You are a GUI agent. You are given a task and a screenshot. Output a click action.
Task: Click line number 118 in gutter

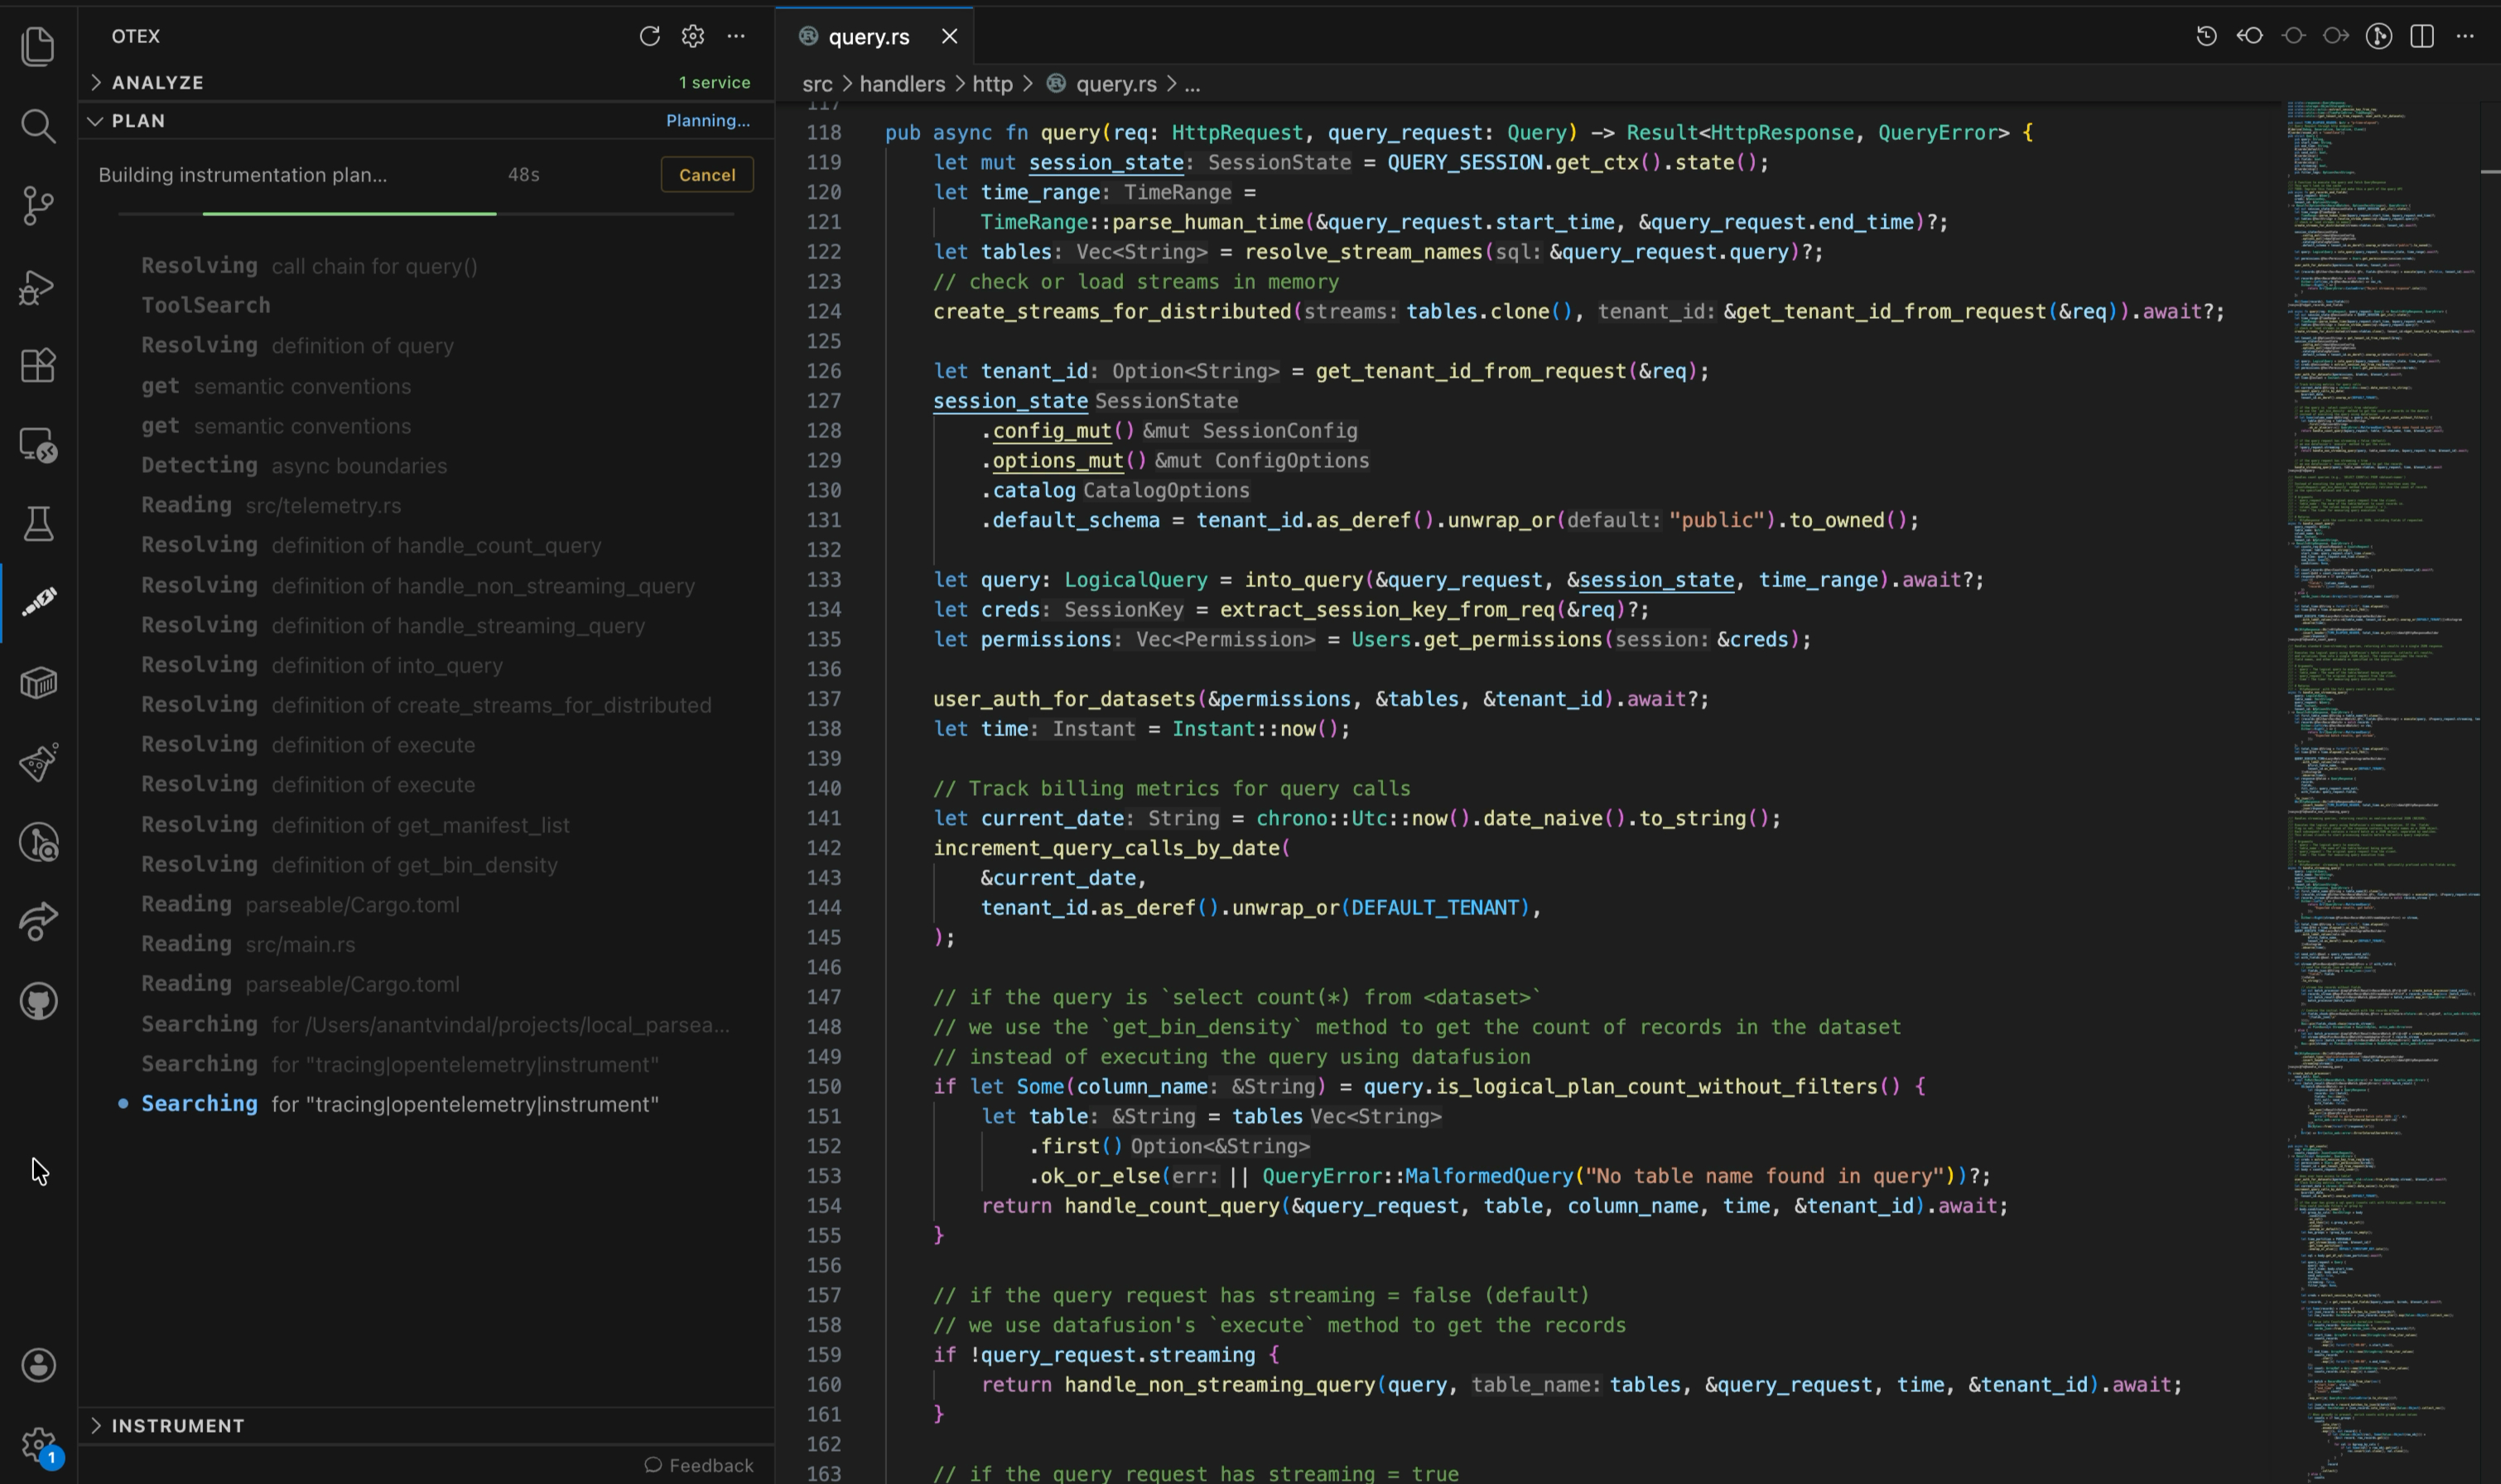click(824, 132)
